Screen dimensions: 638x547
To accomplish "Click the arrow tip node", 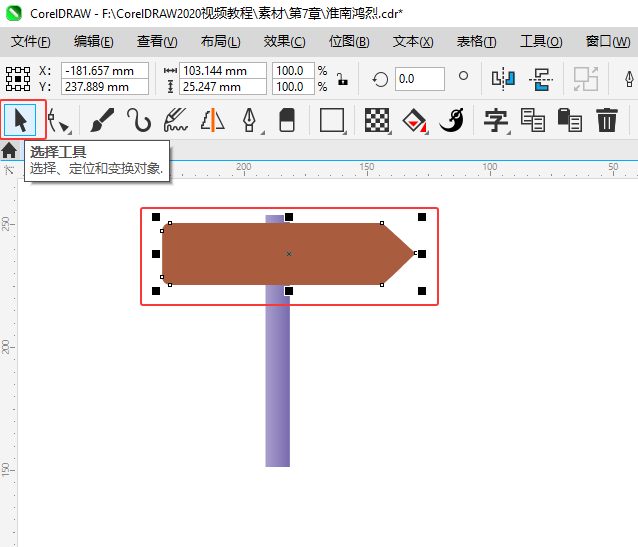I will click(x=415, y=253).
